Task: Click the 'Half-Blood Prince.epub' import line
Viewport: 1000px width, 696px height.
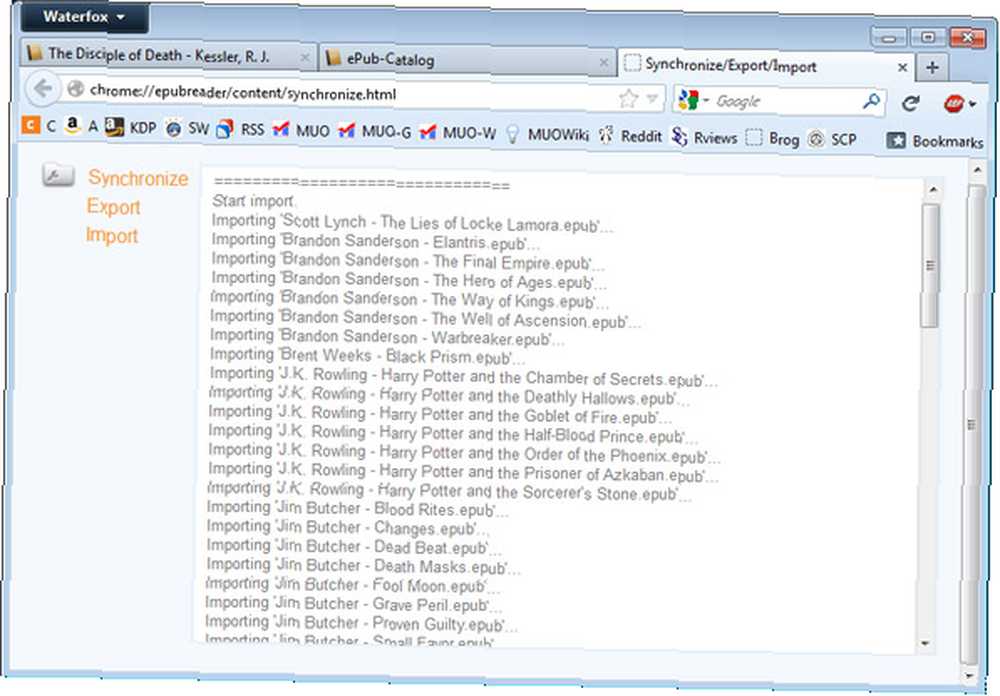Action: pyautogui.click(x=453, y=434)
